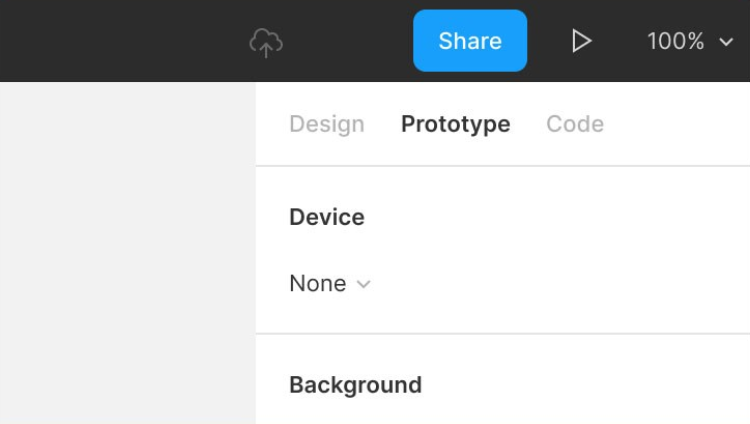The image size is (750, 424).
Task: Click the empty panel area right of Code tab
Action: (x=677, y=124)
